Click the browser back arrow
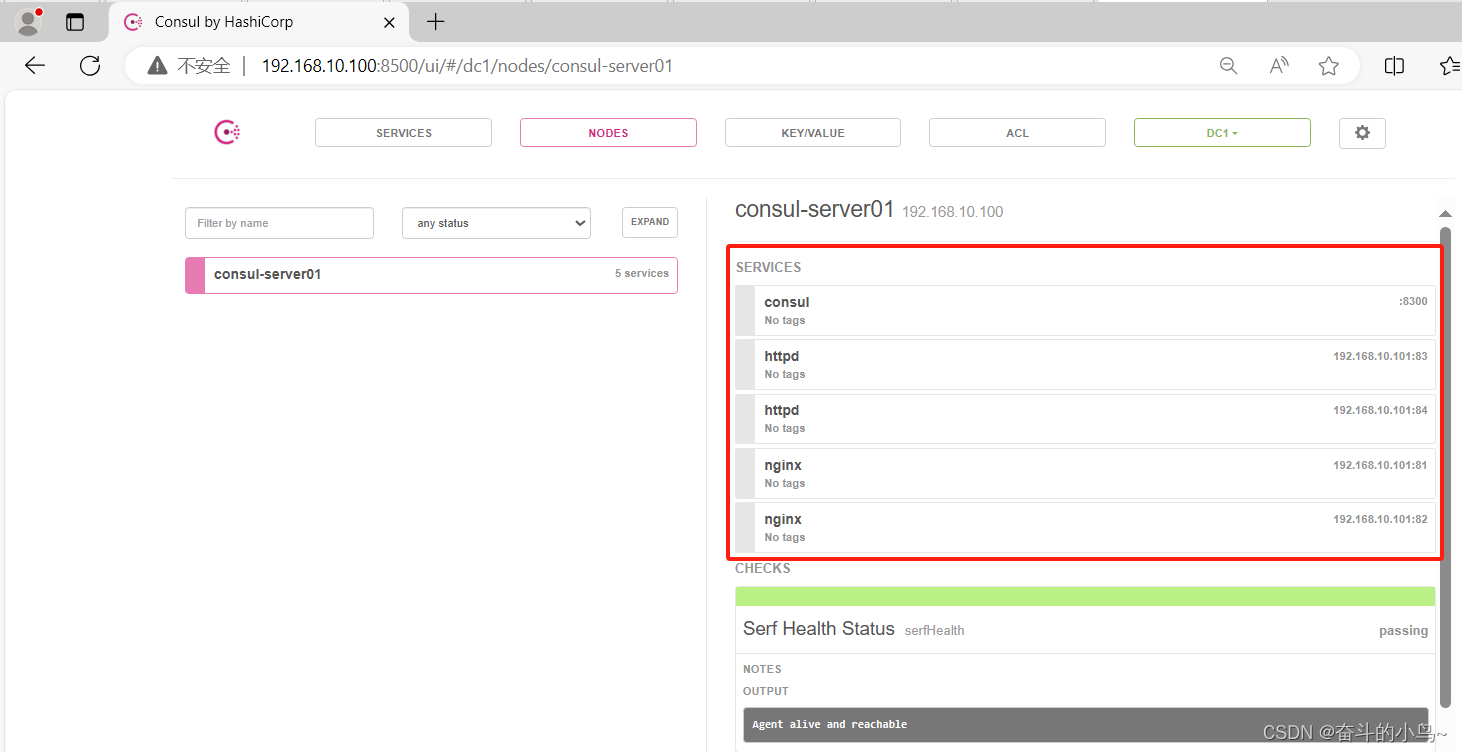1462x752 pixels. point(34,65)
